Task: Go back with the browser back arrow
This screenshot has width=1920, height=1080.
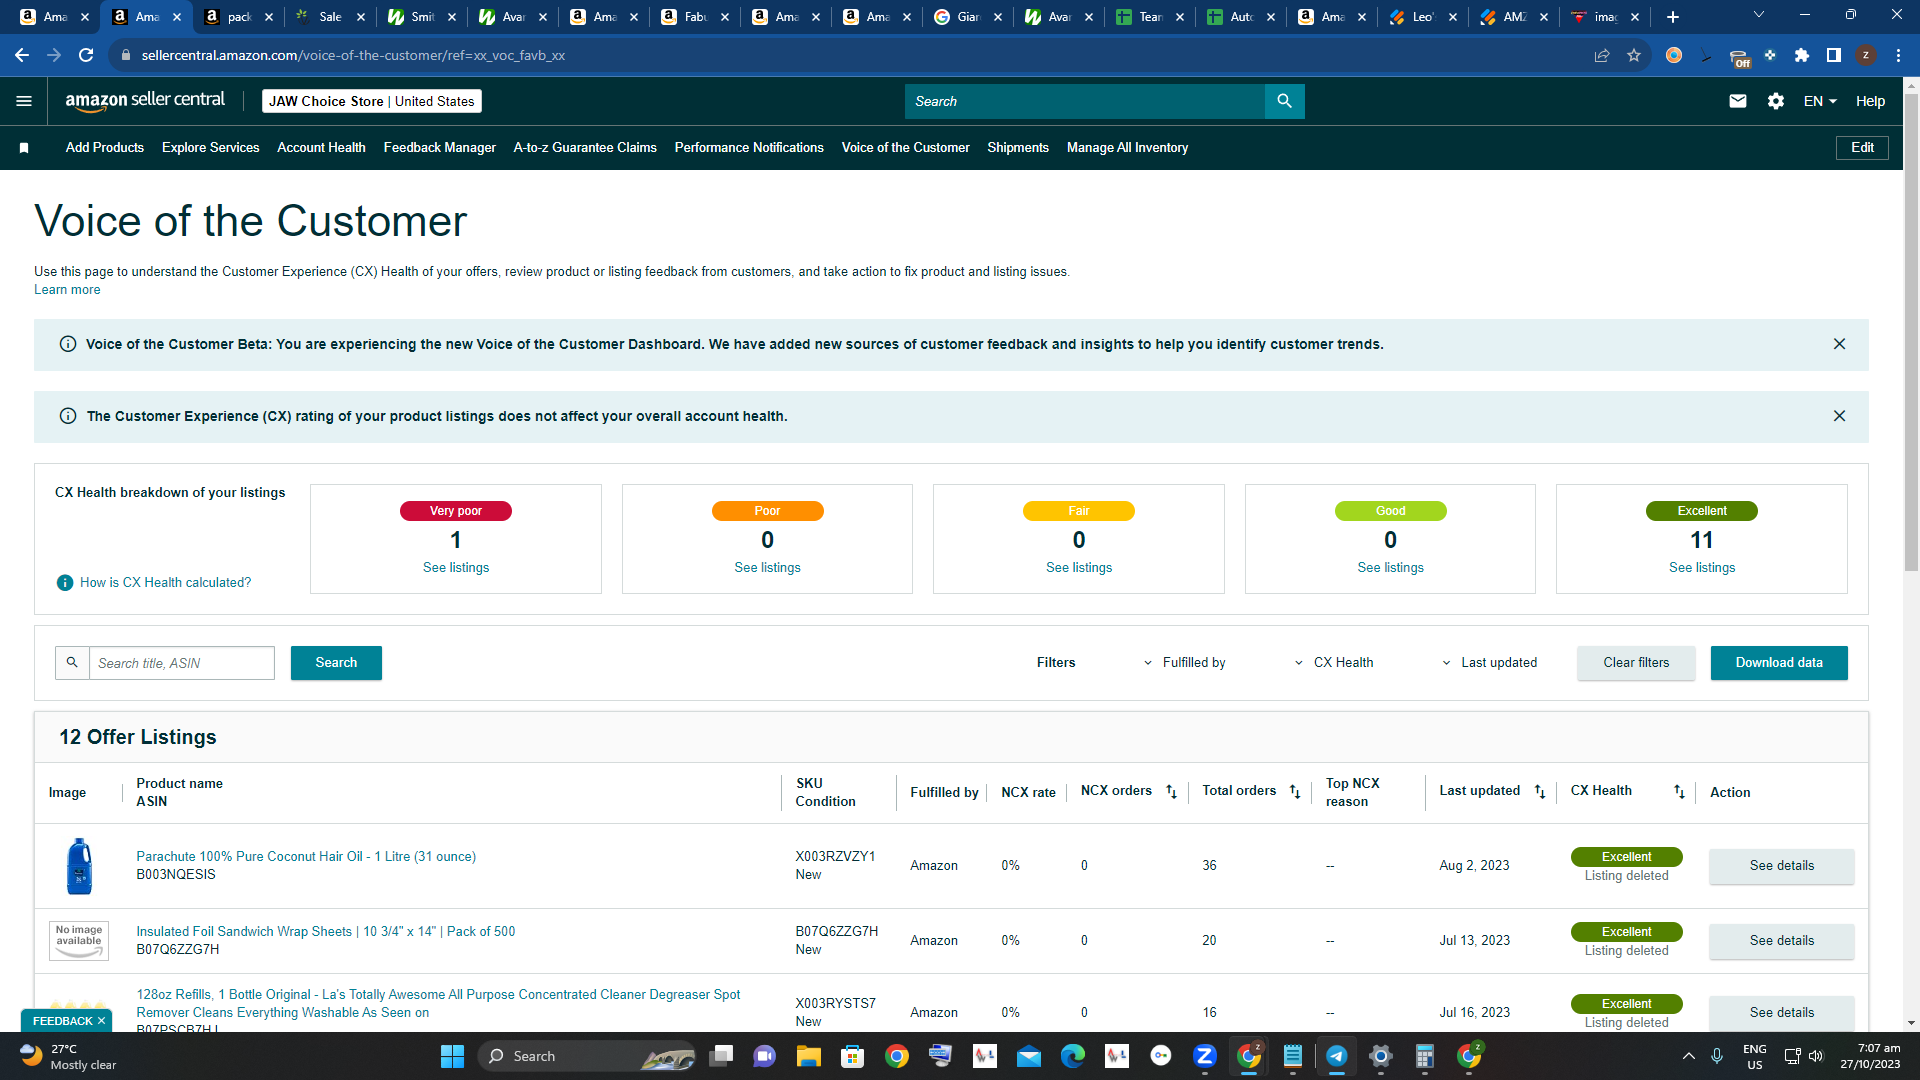Action: (22, 56)
